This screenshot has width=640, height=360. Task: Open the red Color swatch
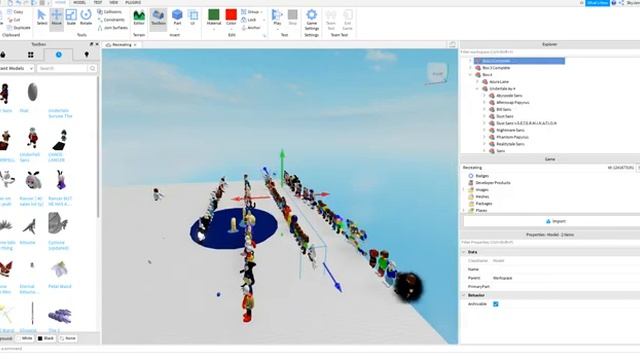coord(231,15)
